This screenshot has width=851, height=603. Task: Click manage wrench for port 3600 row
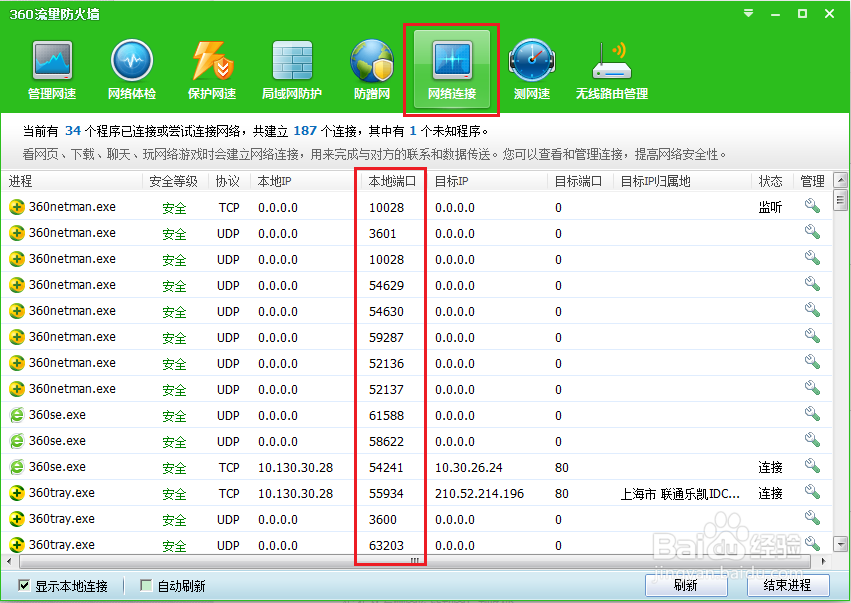click(x=812, y=518)
